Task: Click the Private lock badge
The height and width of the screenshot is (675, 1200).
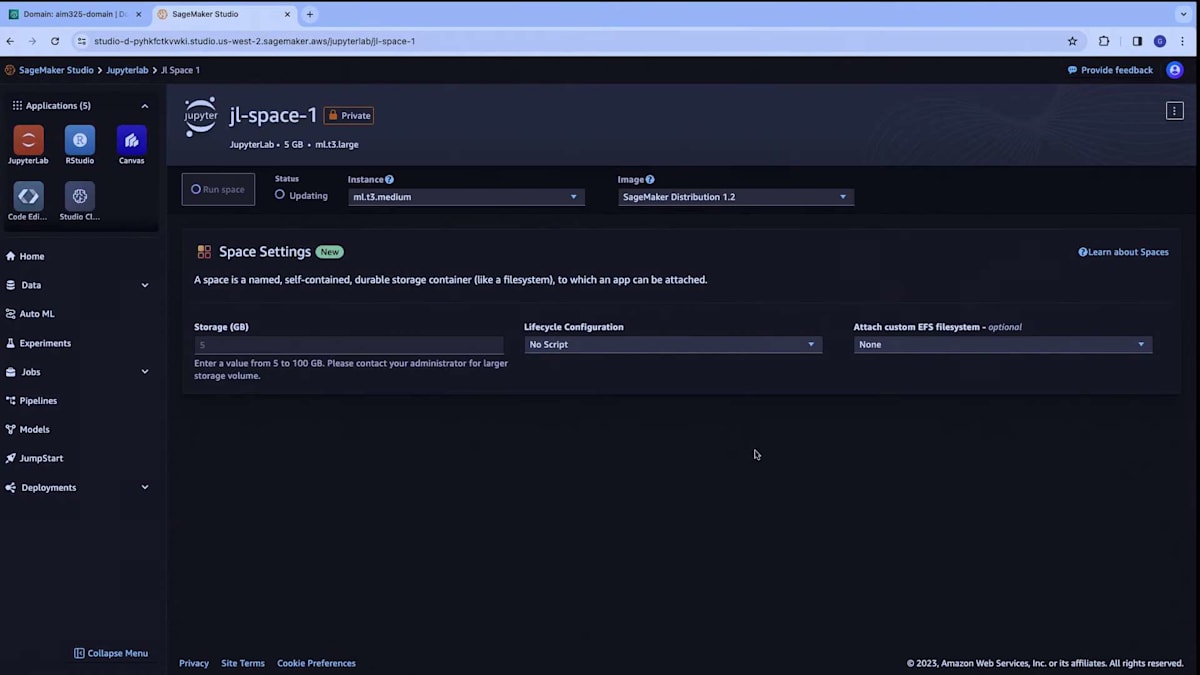Action: pyautogui.click(x=348, y=116)
